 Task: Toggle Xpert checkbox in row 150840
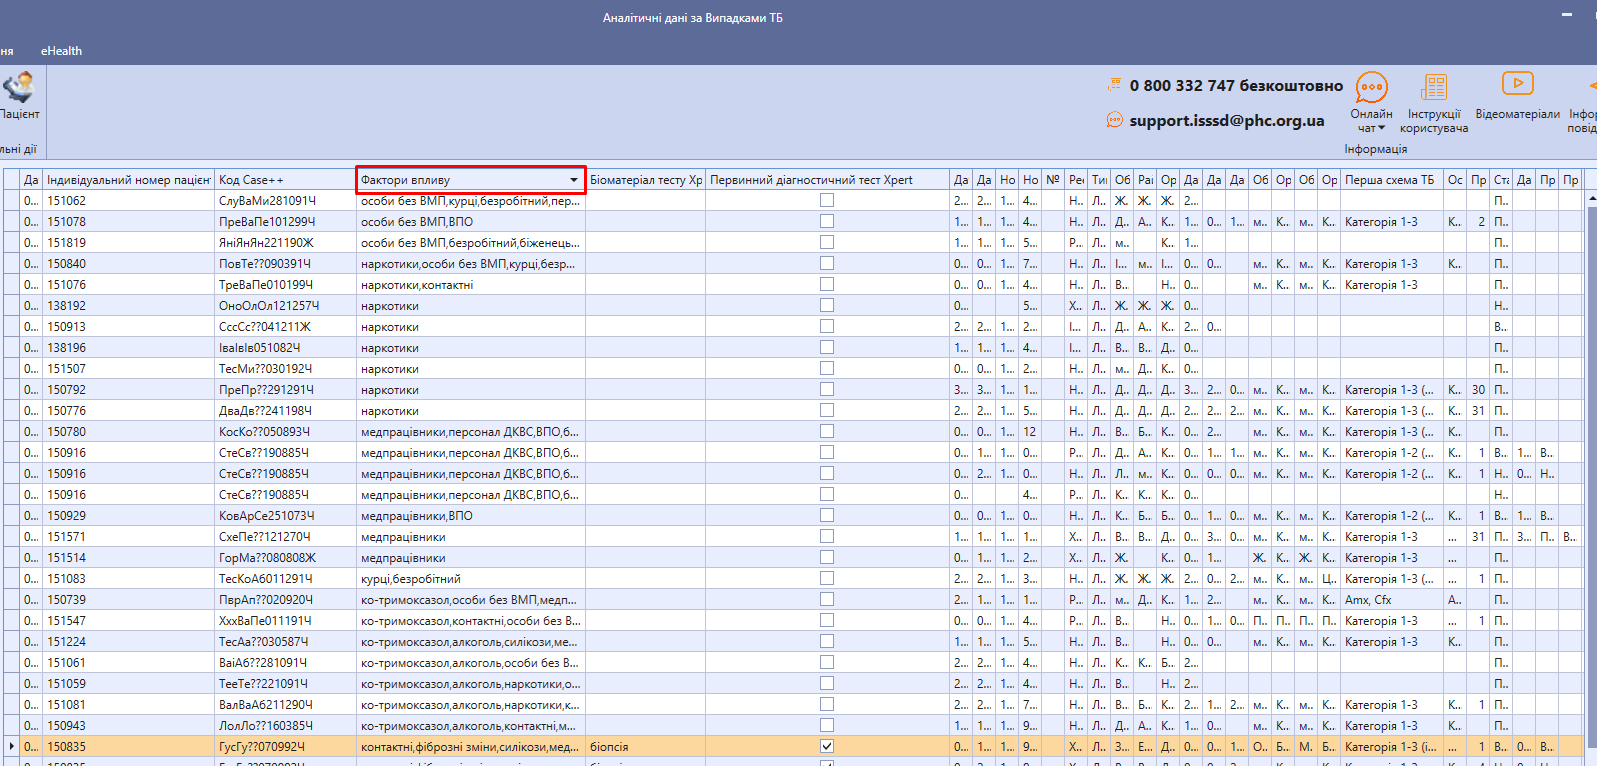(827, 263)
